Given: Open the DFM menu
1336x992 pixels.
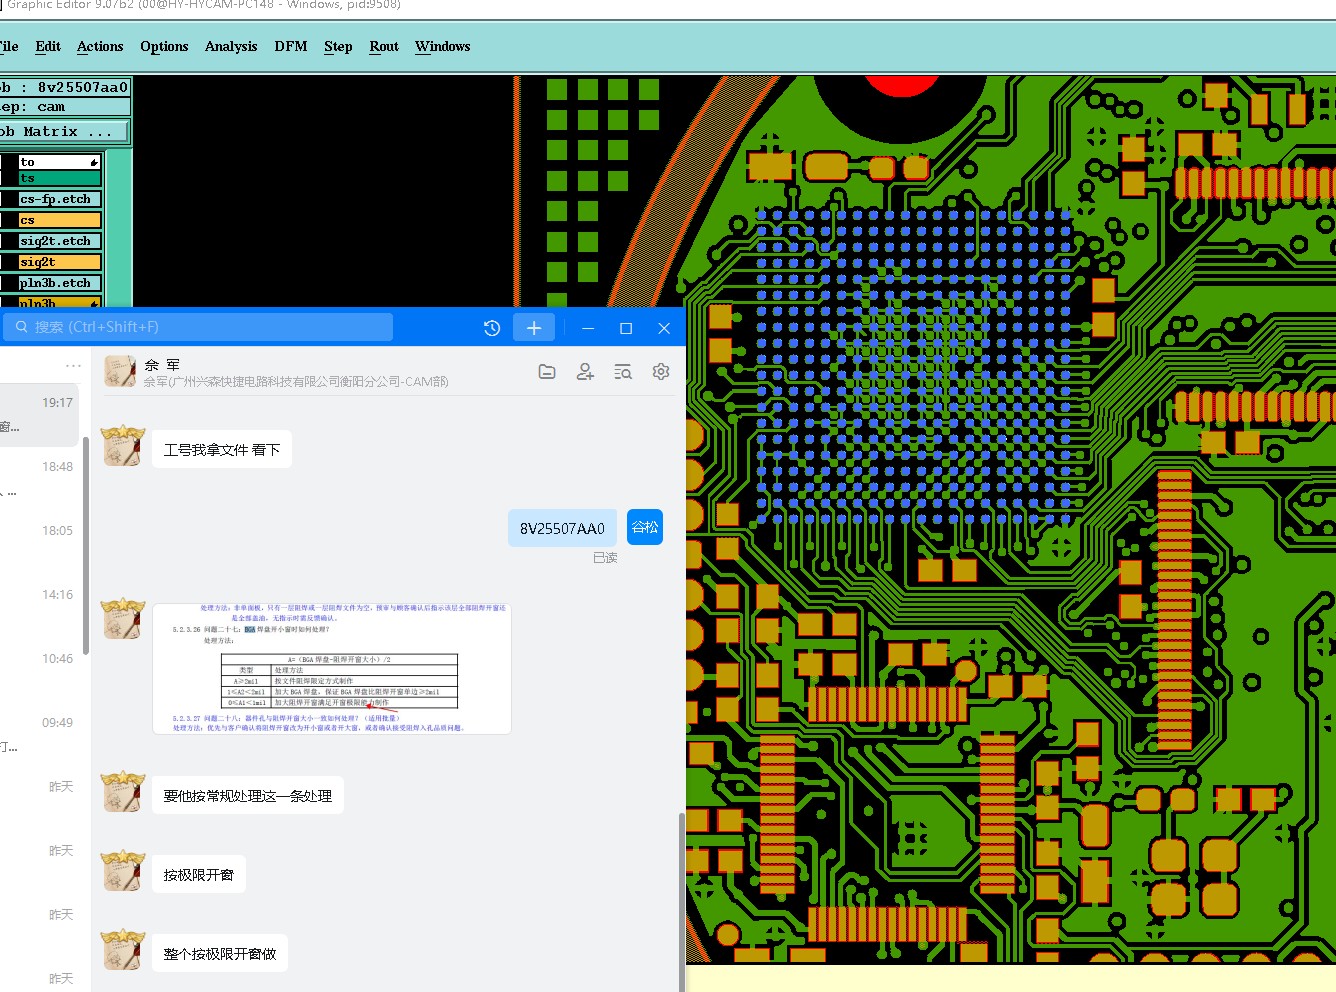Looking at the screenshot, I should 291,46.
